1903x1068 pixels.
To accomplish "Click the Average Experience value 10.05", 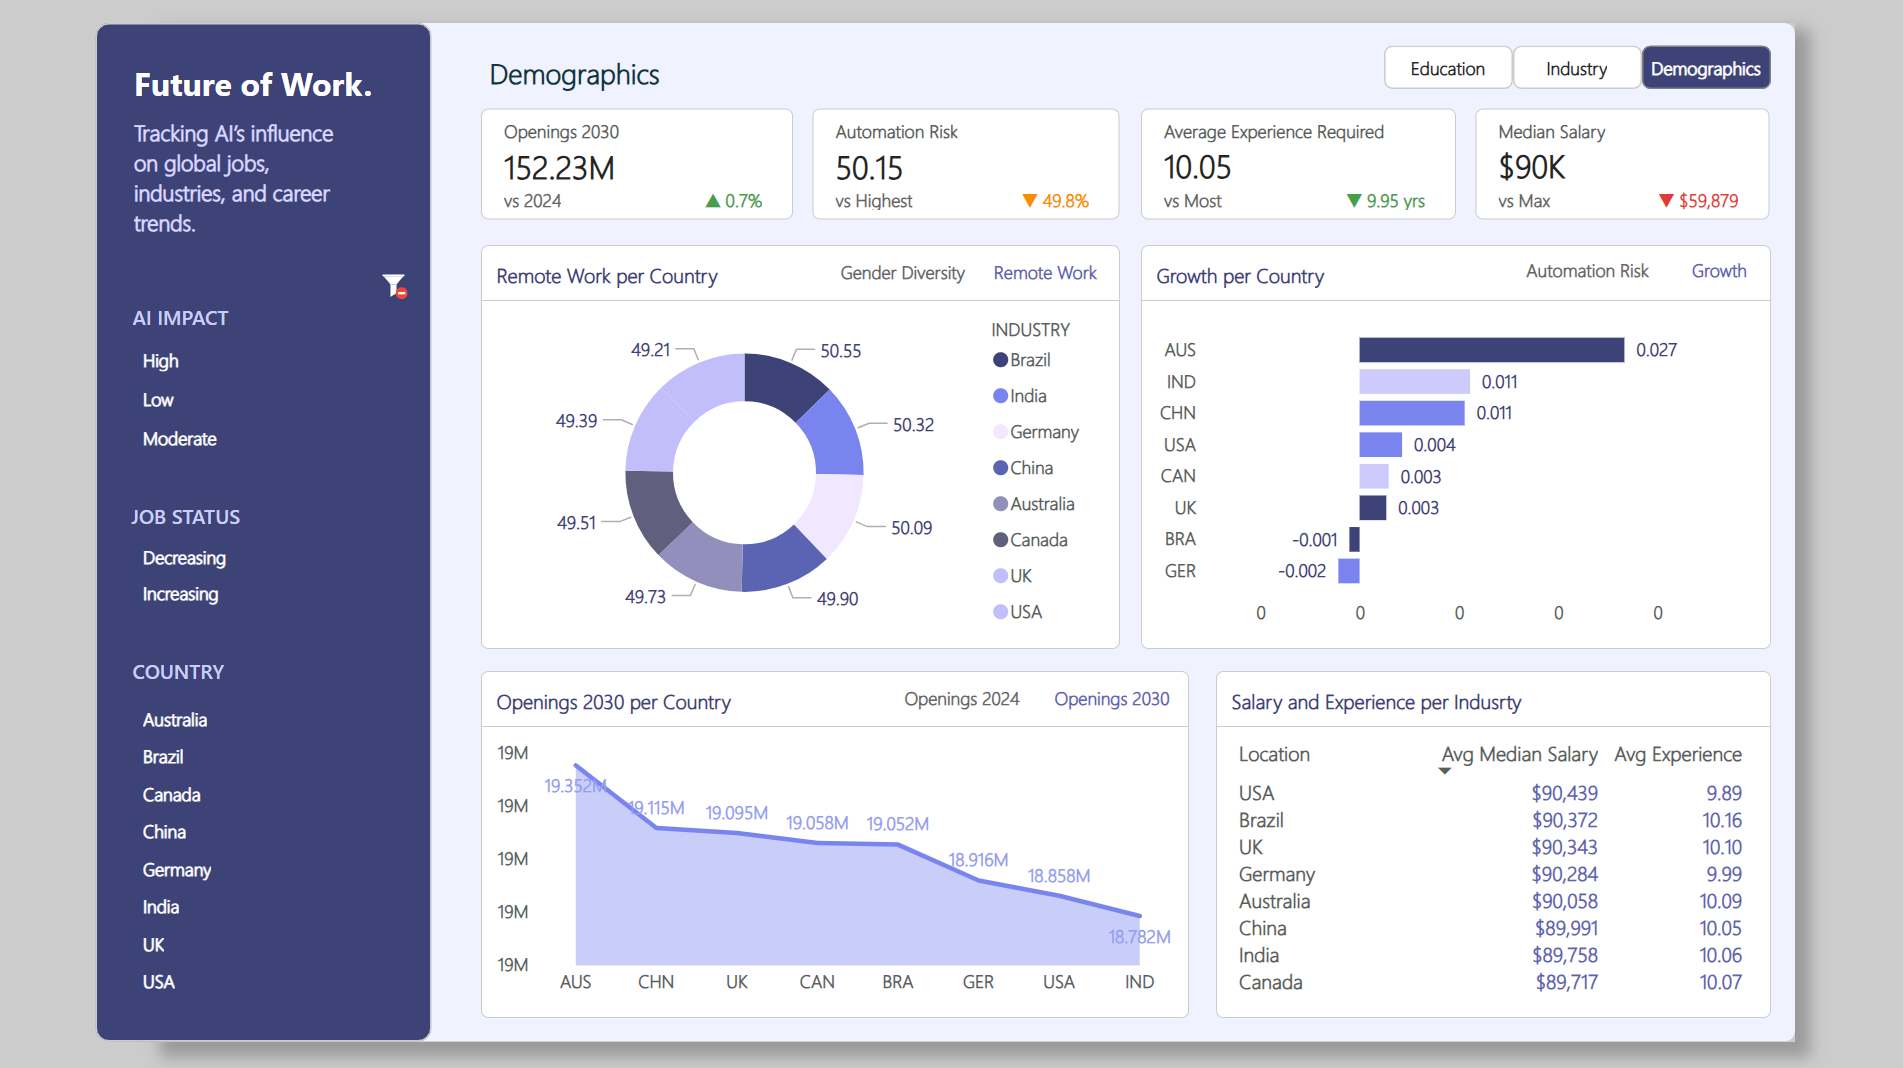I will 1197,167.
